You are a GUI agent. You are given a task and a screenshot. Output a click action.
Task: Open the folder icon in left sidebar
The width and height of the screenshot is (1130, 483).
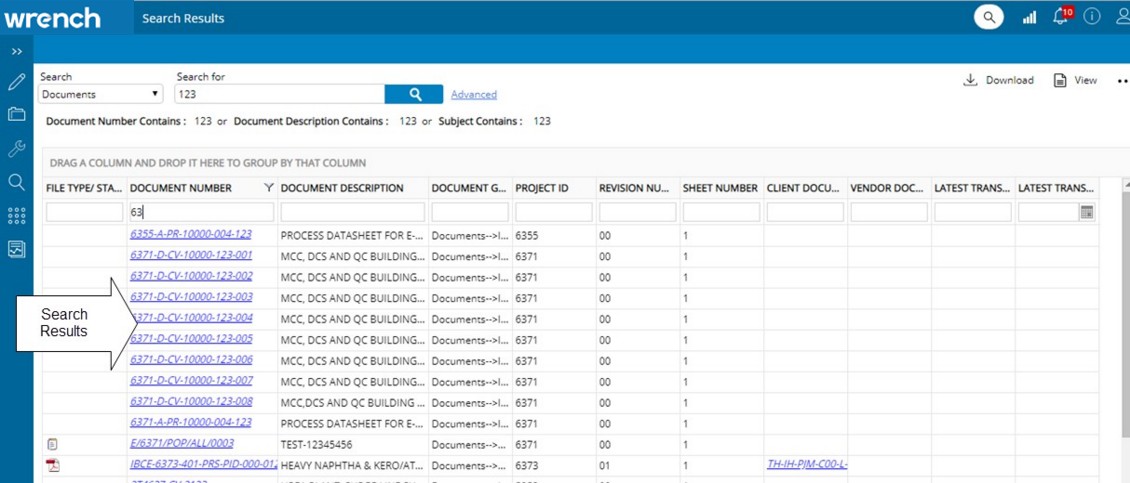(16, 114)
